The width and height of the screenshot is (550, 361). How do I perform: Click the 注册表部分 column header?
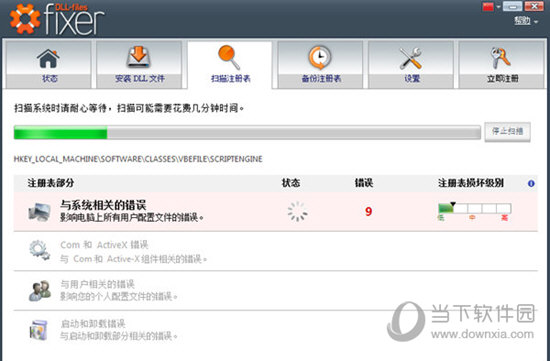coord(51,183)
